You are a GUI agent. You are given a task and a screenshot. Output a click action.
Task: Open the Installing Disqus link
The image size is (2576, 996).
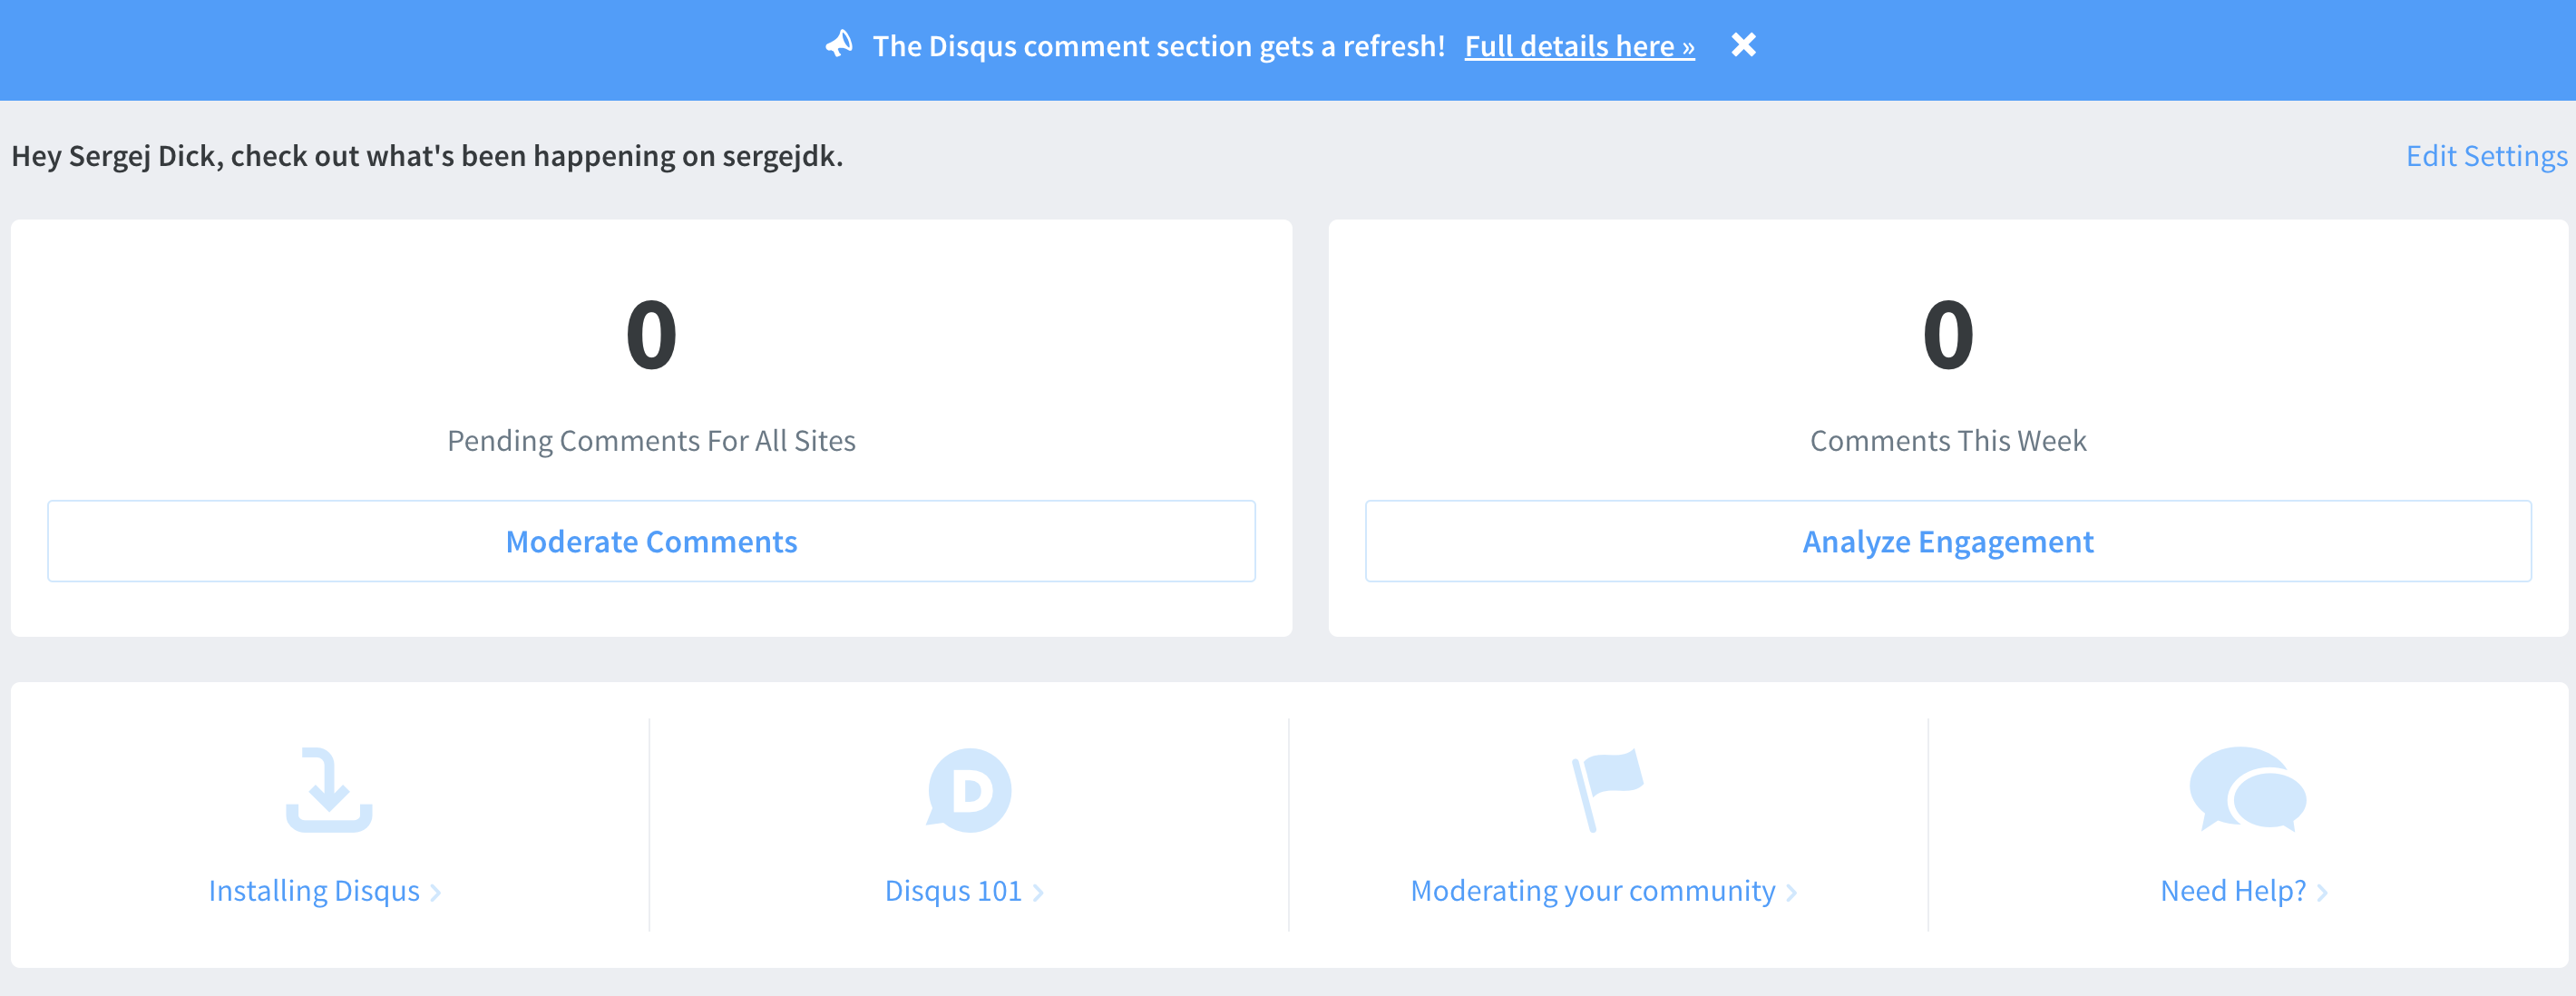pyautogui.click(x=313, y=890)
